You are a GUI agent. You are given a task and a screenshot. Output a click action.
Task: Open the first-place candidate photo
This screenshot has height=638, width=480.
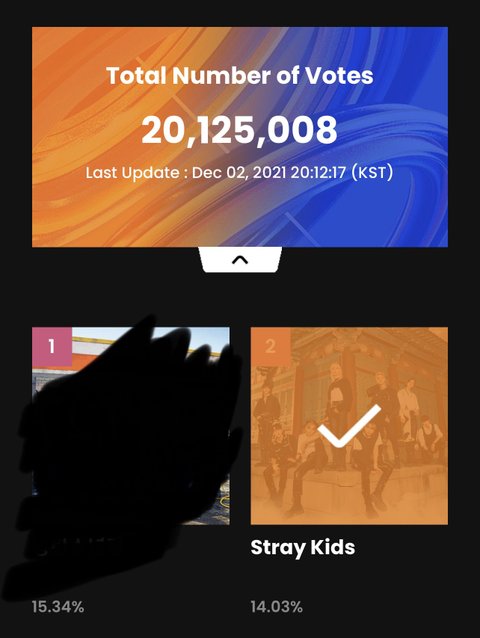coord(131,426)
